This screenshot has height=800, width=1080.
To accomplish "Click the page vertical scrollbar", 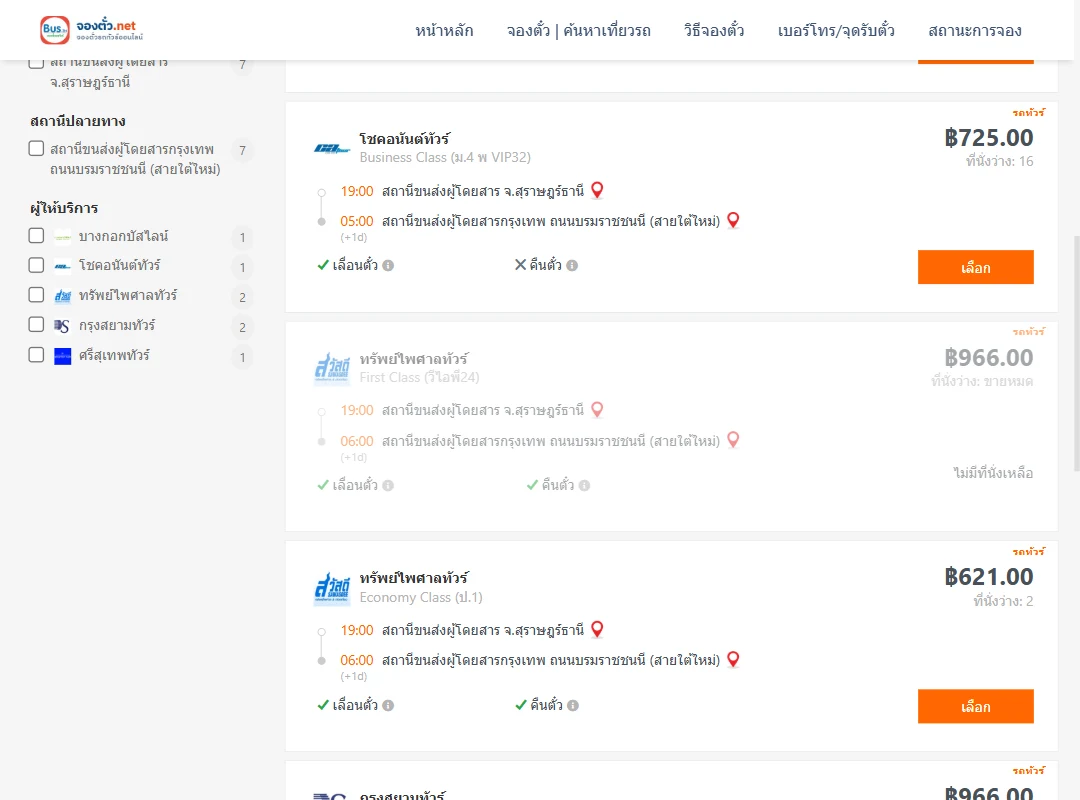I will pos(1076,353).
